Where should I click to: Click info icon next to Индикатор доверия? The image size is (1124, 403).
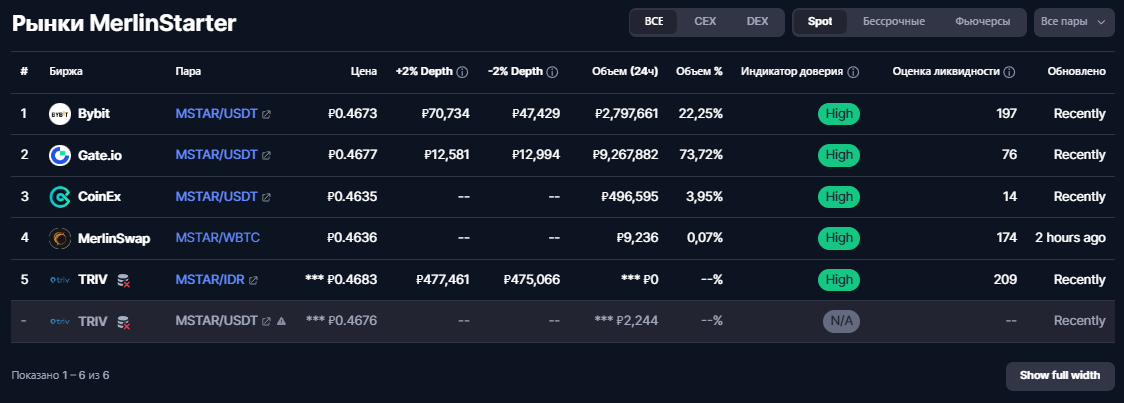[853, 72]
